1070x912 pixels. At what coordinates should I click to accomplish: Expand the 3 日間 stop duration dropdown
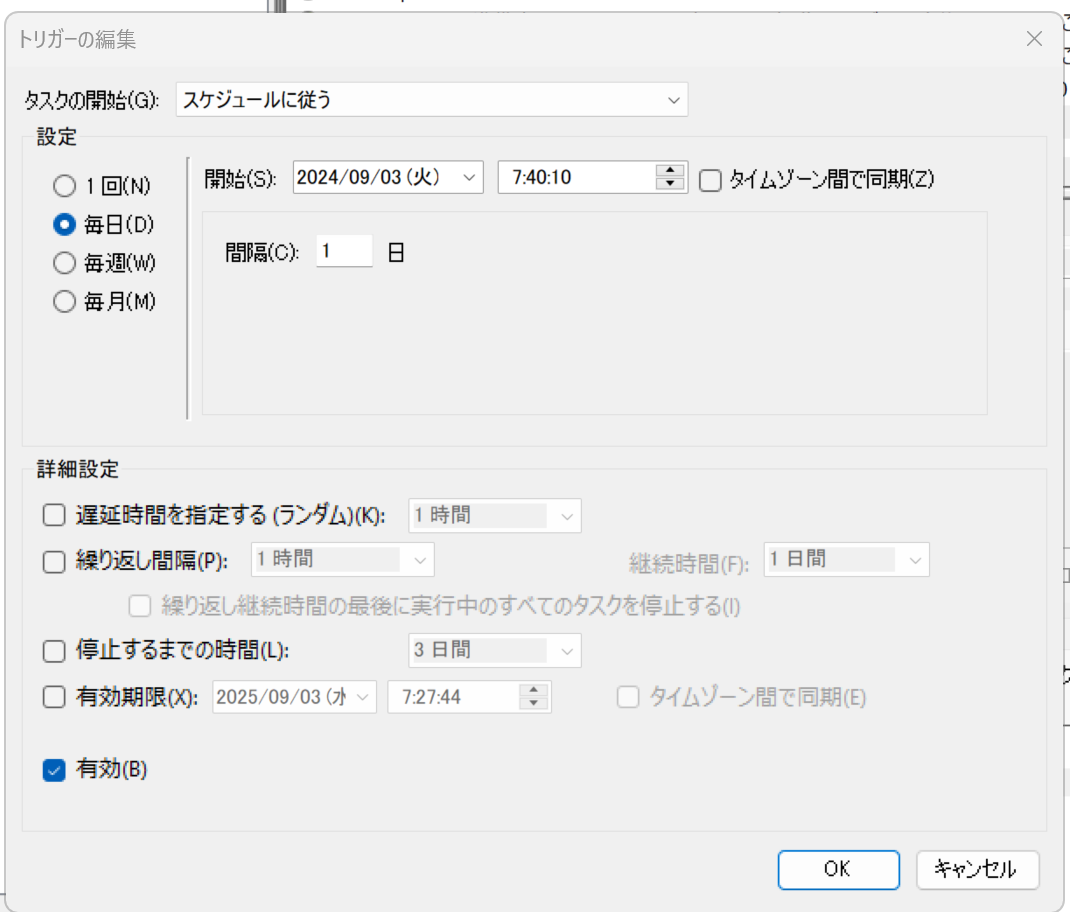(x=566, y=651)
